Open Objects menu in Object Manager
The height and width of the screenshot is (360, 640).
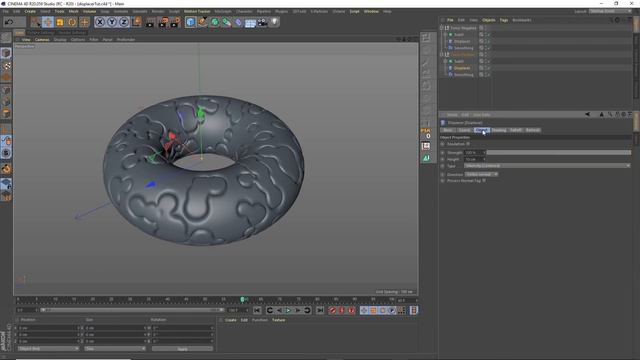pos(489,20)
